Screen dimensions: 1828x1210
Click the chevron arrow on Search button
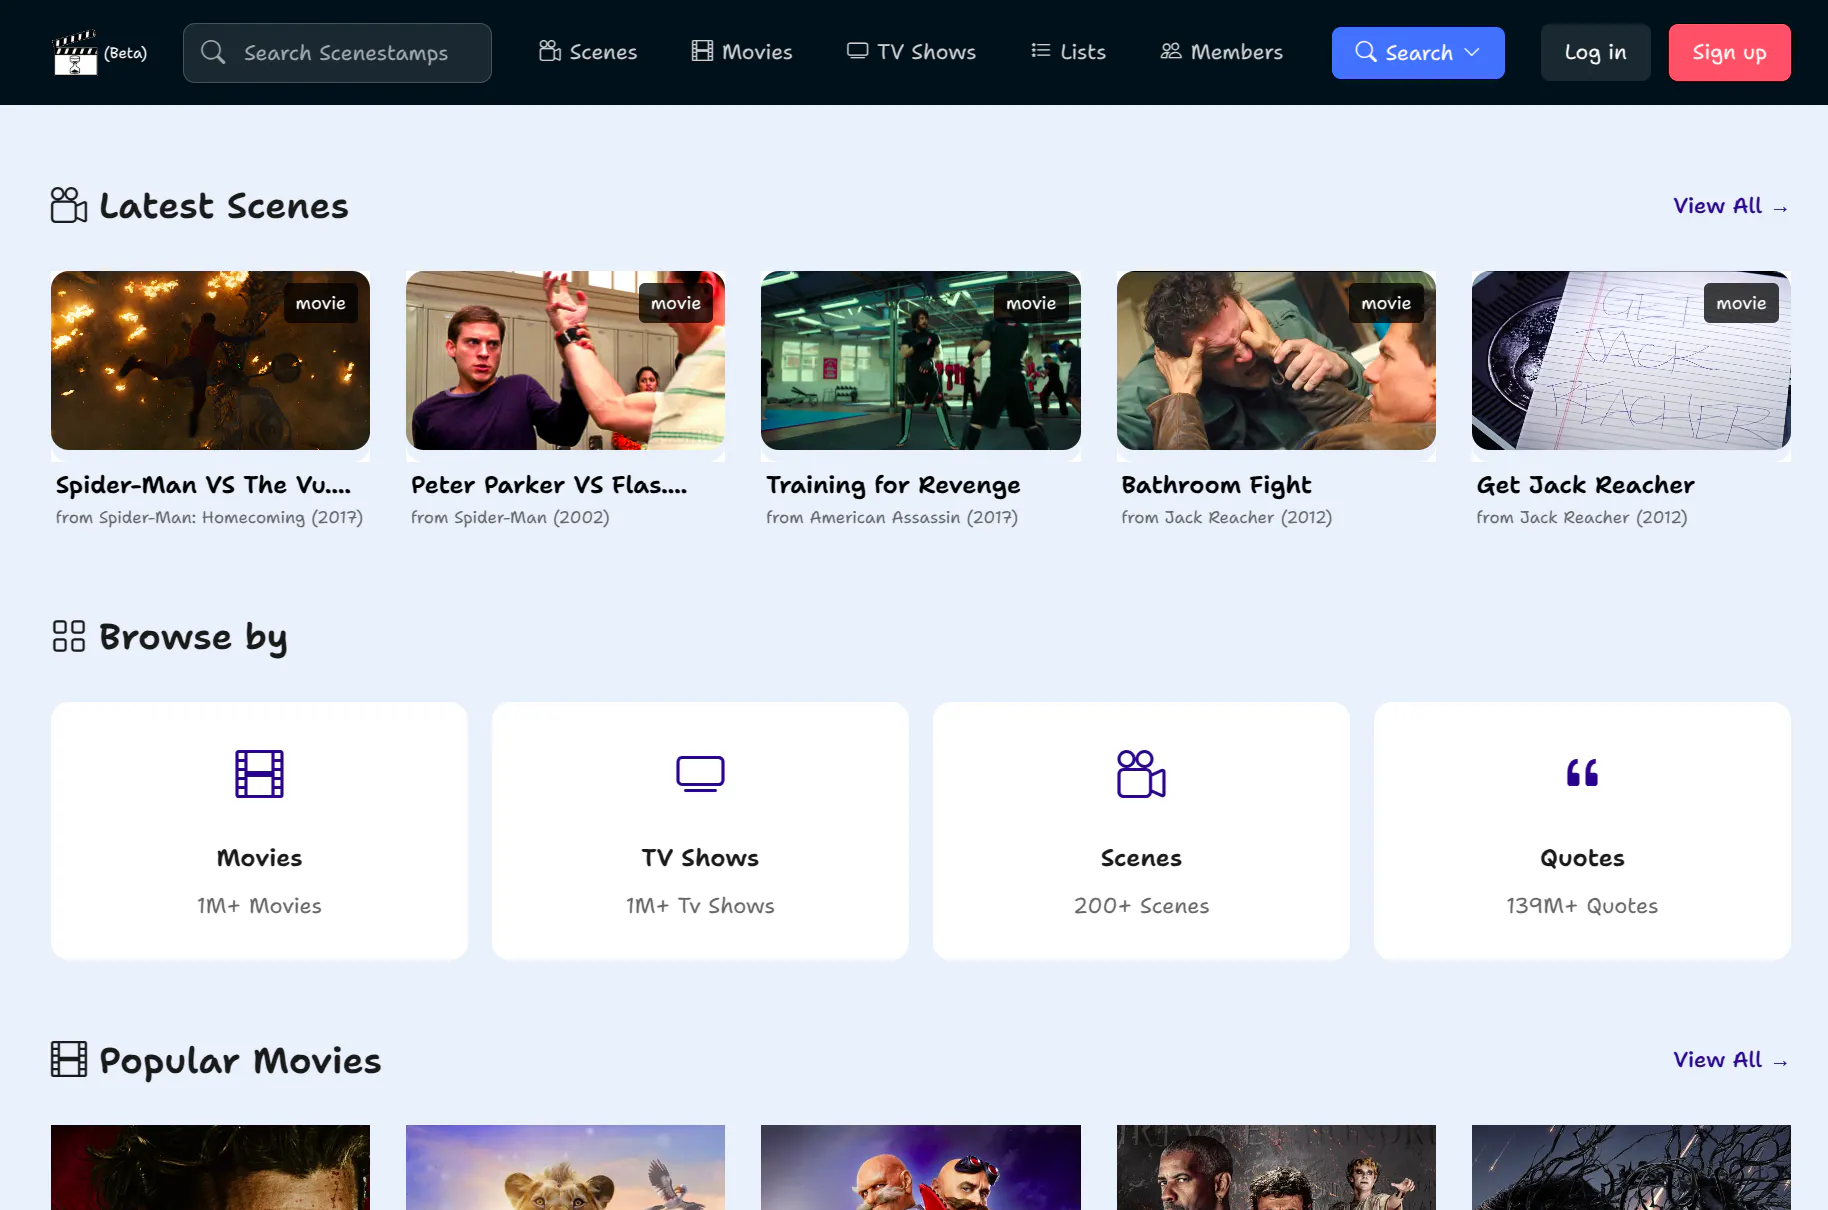click(1472, 52)
